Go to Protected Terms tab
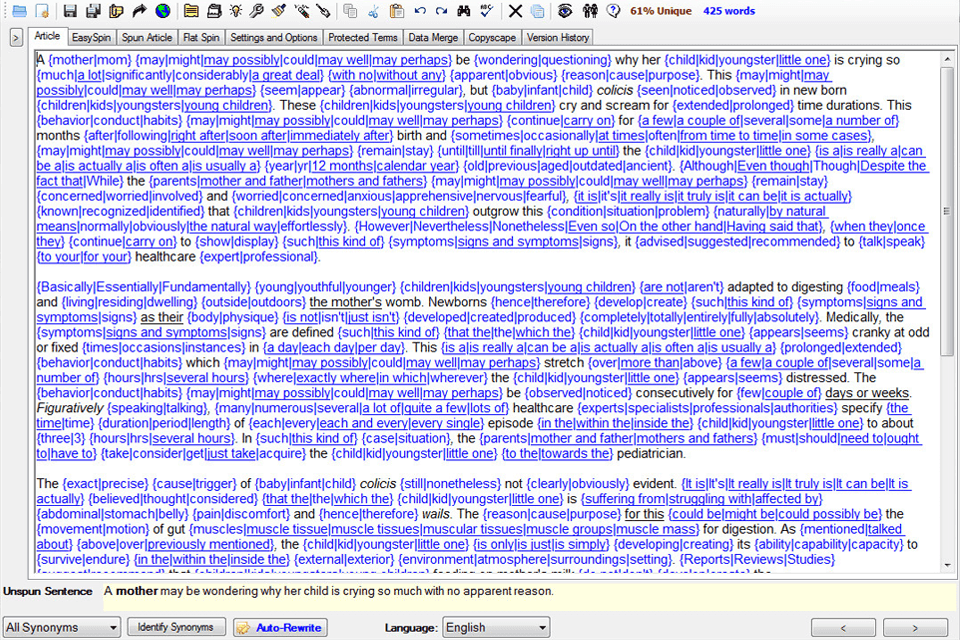Viewport: 960px width, 640px height. click(363, 37)
